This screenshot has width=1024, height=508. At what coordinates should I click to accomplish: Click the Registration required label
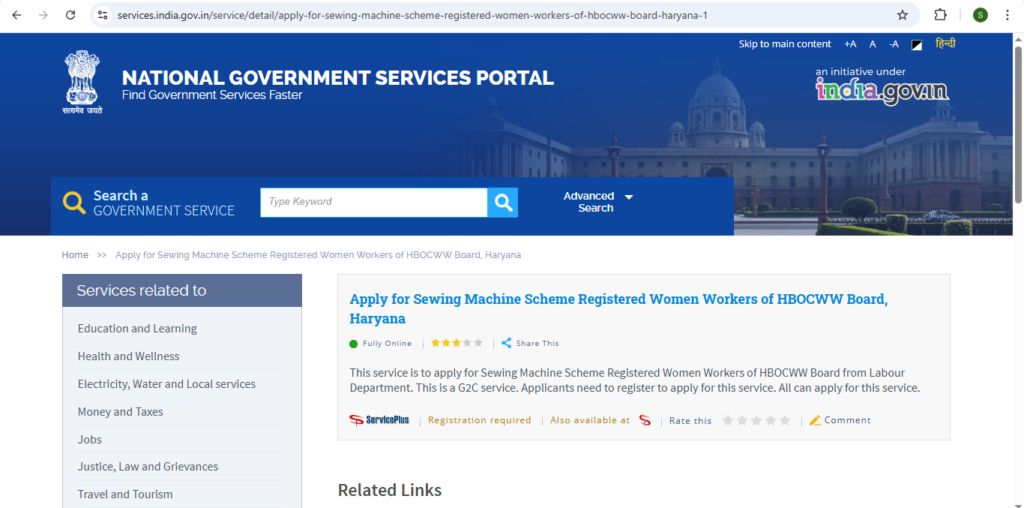click(x=479, y=420)
